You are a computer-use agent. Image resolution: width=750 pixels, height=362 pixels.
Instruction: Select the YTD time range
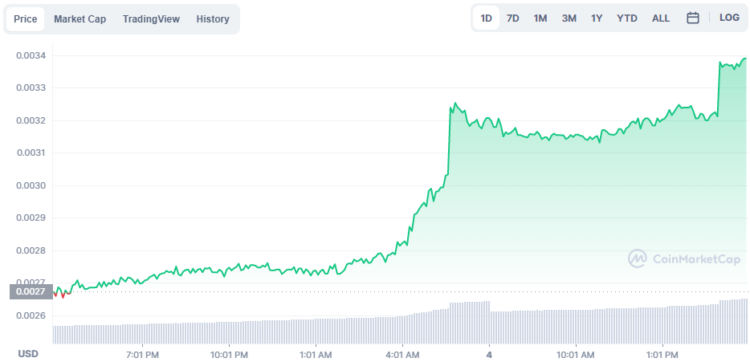click(627, 19)
